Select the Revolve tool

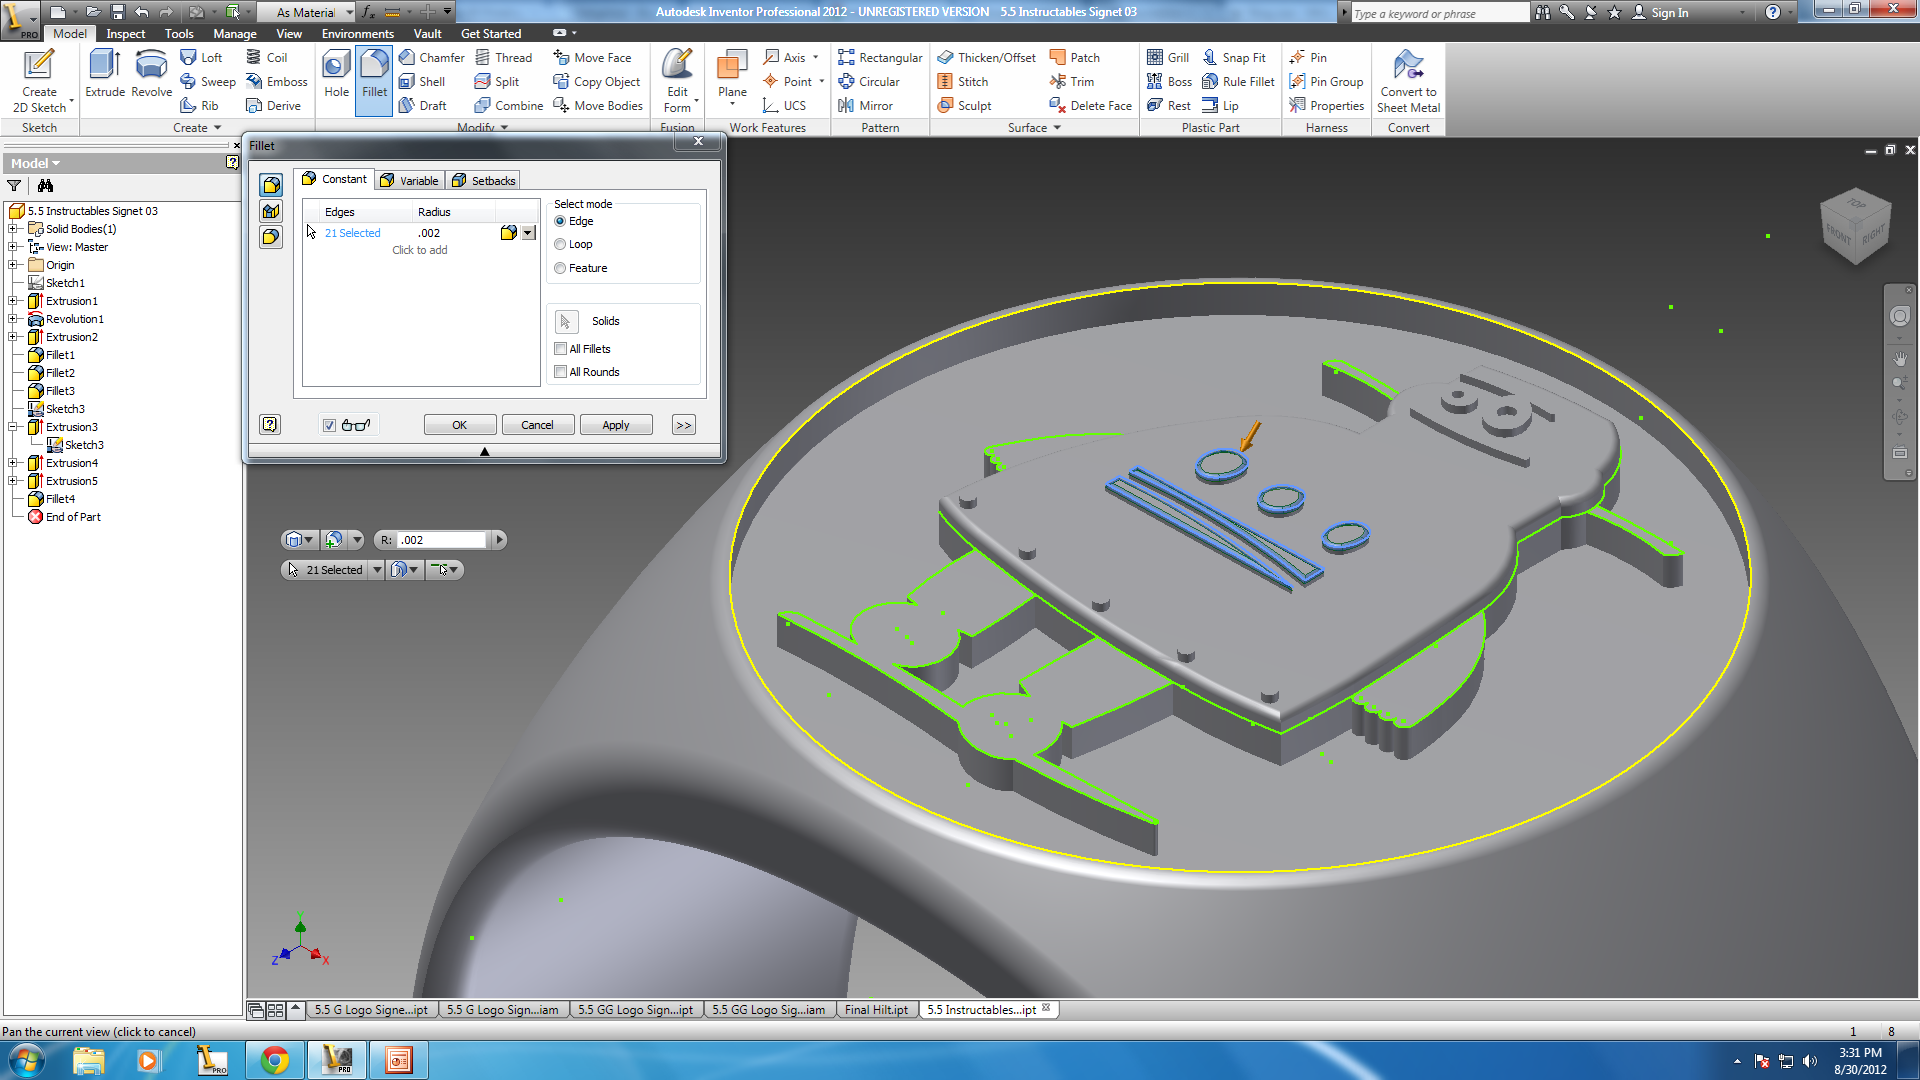(x=151, y=73)
